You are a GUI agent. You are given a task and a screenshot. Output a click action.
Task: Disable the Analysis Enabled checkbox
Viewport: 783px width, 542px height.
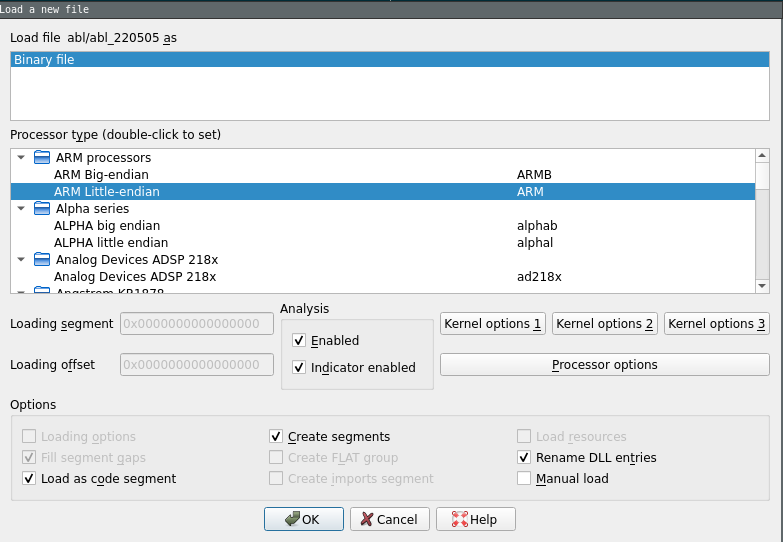coord(299,341)
